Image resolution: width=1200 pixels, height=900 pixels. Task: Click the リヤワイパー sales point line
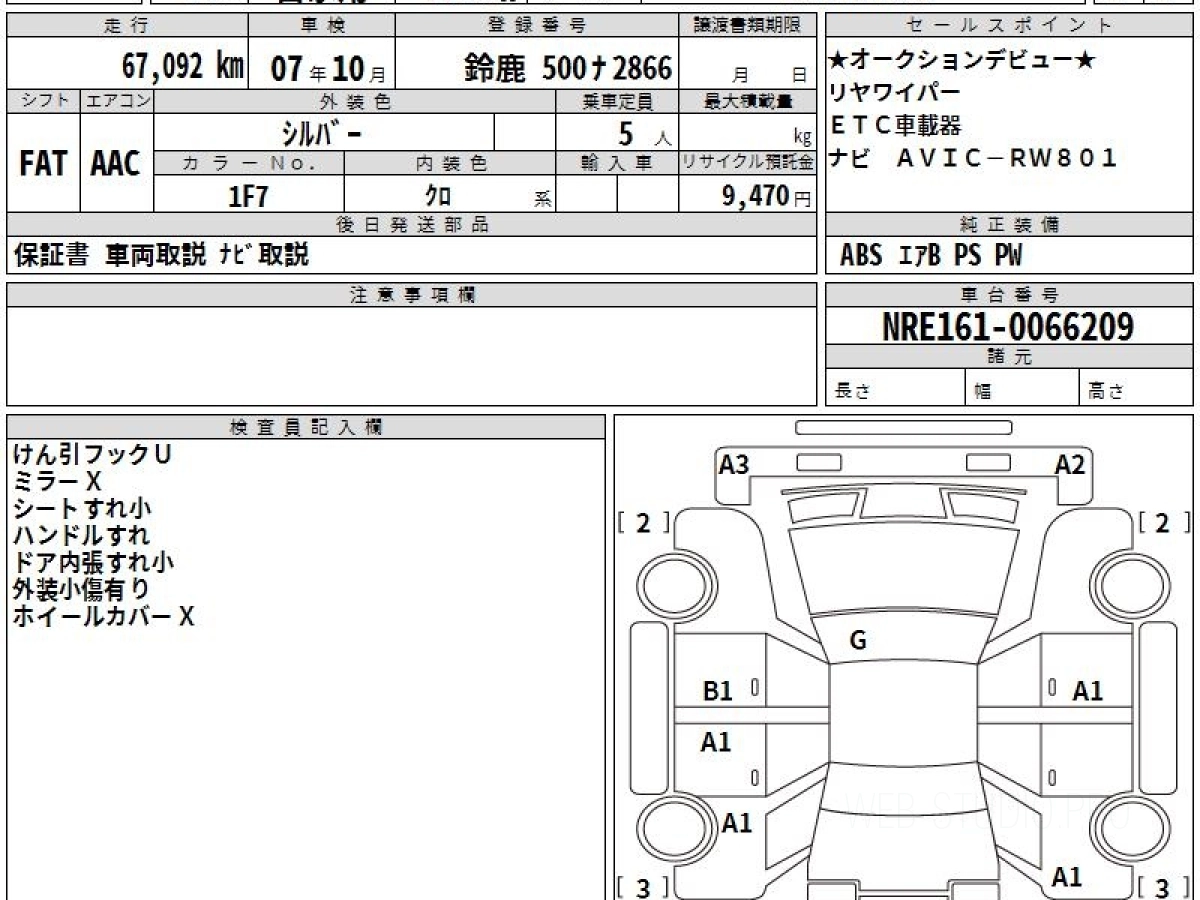pos(895,92)
